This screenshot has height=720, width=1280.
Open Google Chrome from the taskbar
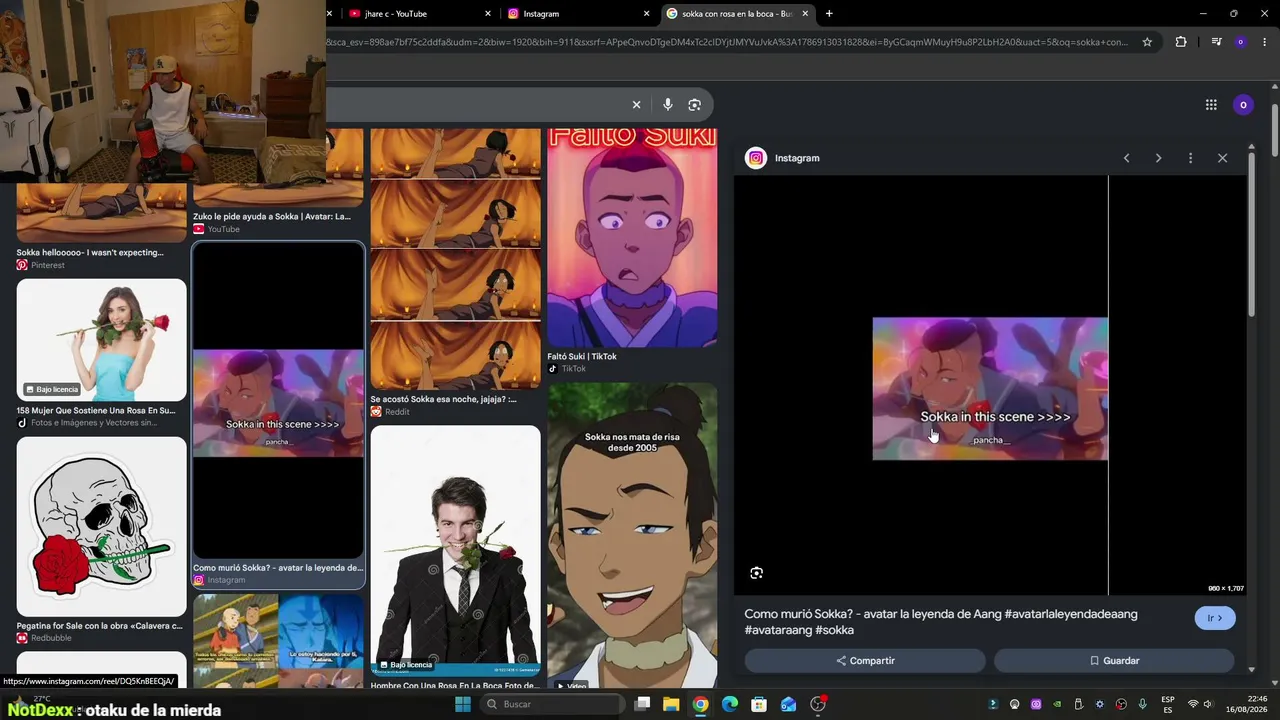(701, 704)
